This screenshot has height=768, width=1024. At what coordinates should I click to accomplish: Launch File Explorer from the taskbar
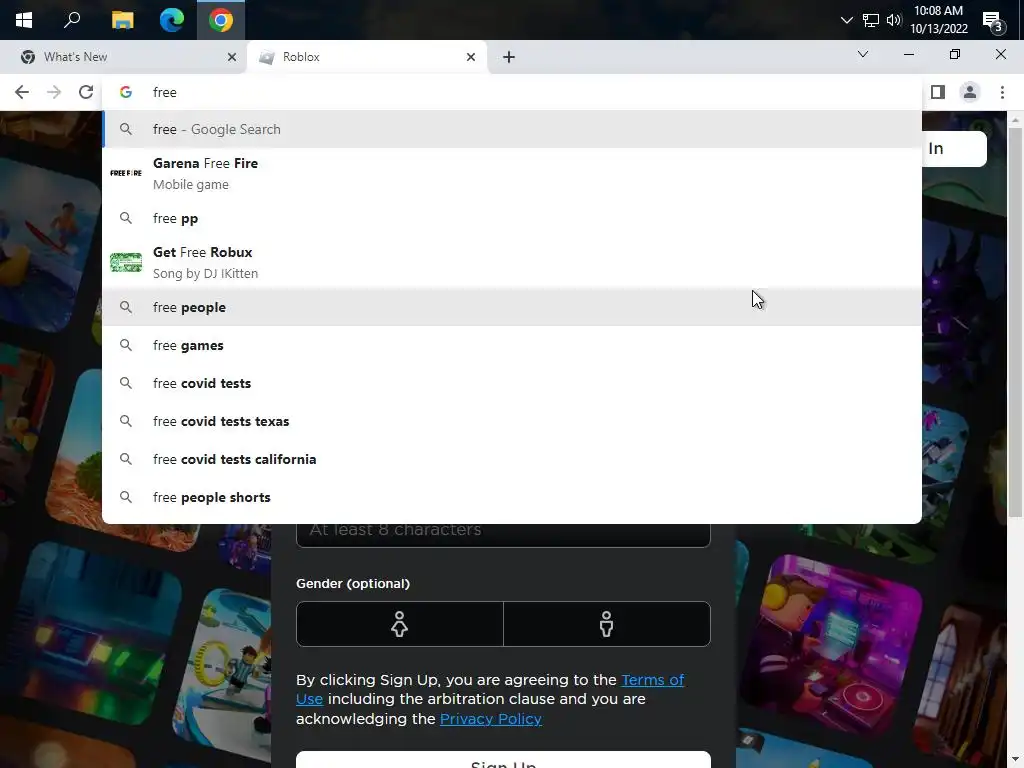click(122, 20)
